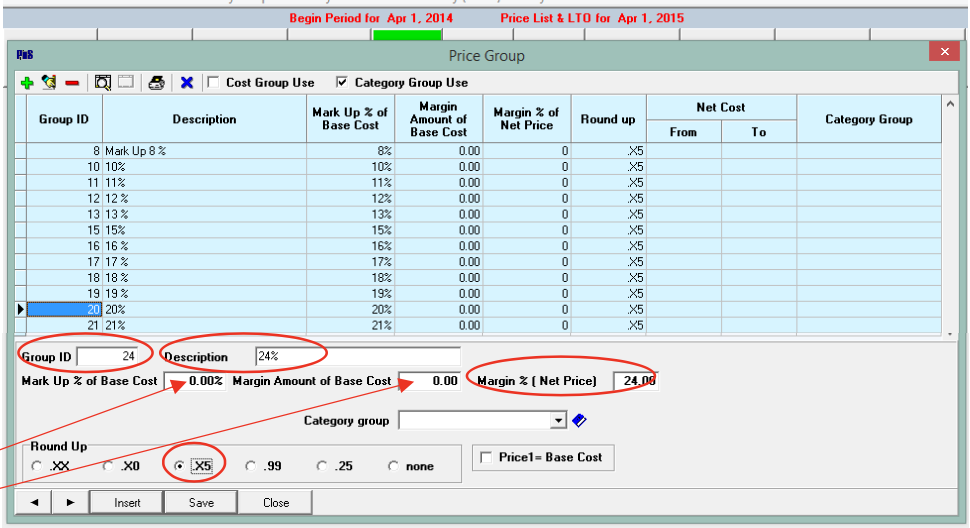Click the current row pointer for row 20
This screenshot has width=970, height=528.
(x=20, y=309)
